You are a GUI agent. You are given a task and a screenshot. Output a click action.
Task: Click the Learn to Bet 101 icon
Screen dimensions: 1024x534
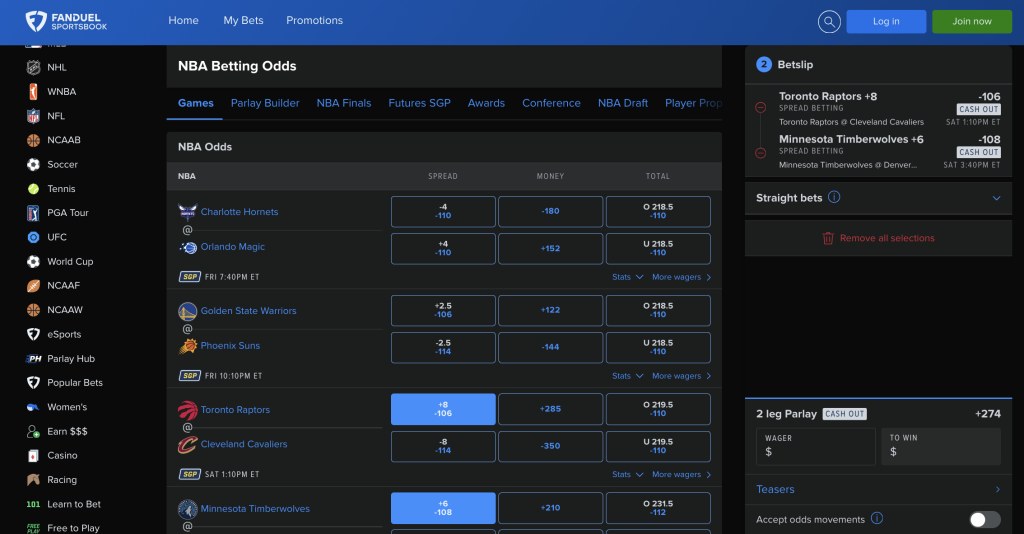click(33, 504)
